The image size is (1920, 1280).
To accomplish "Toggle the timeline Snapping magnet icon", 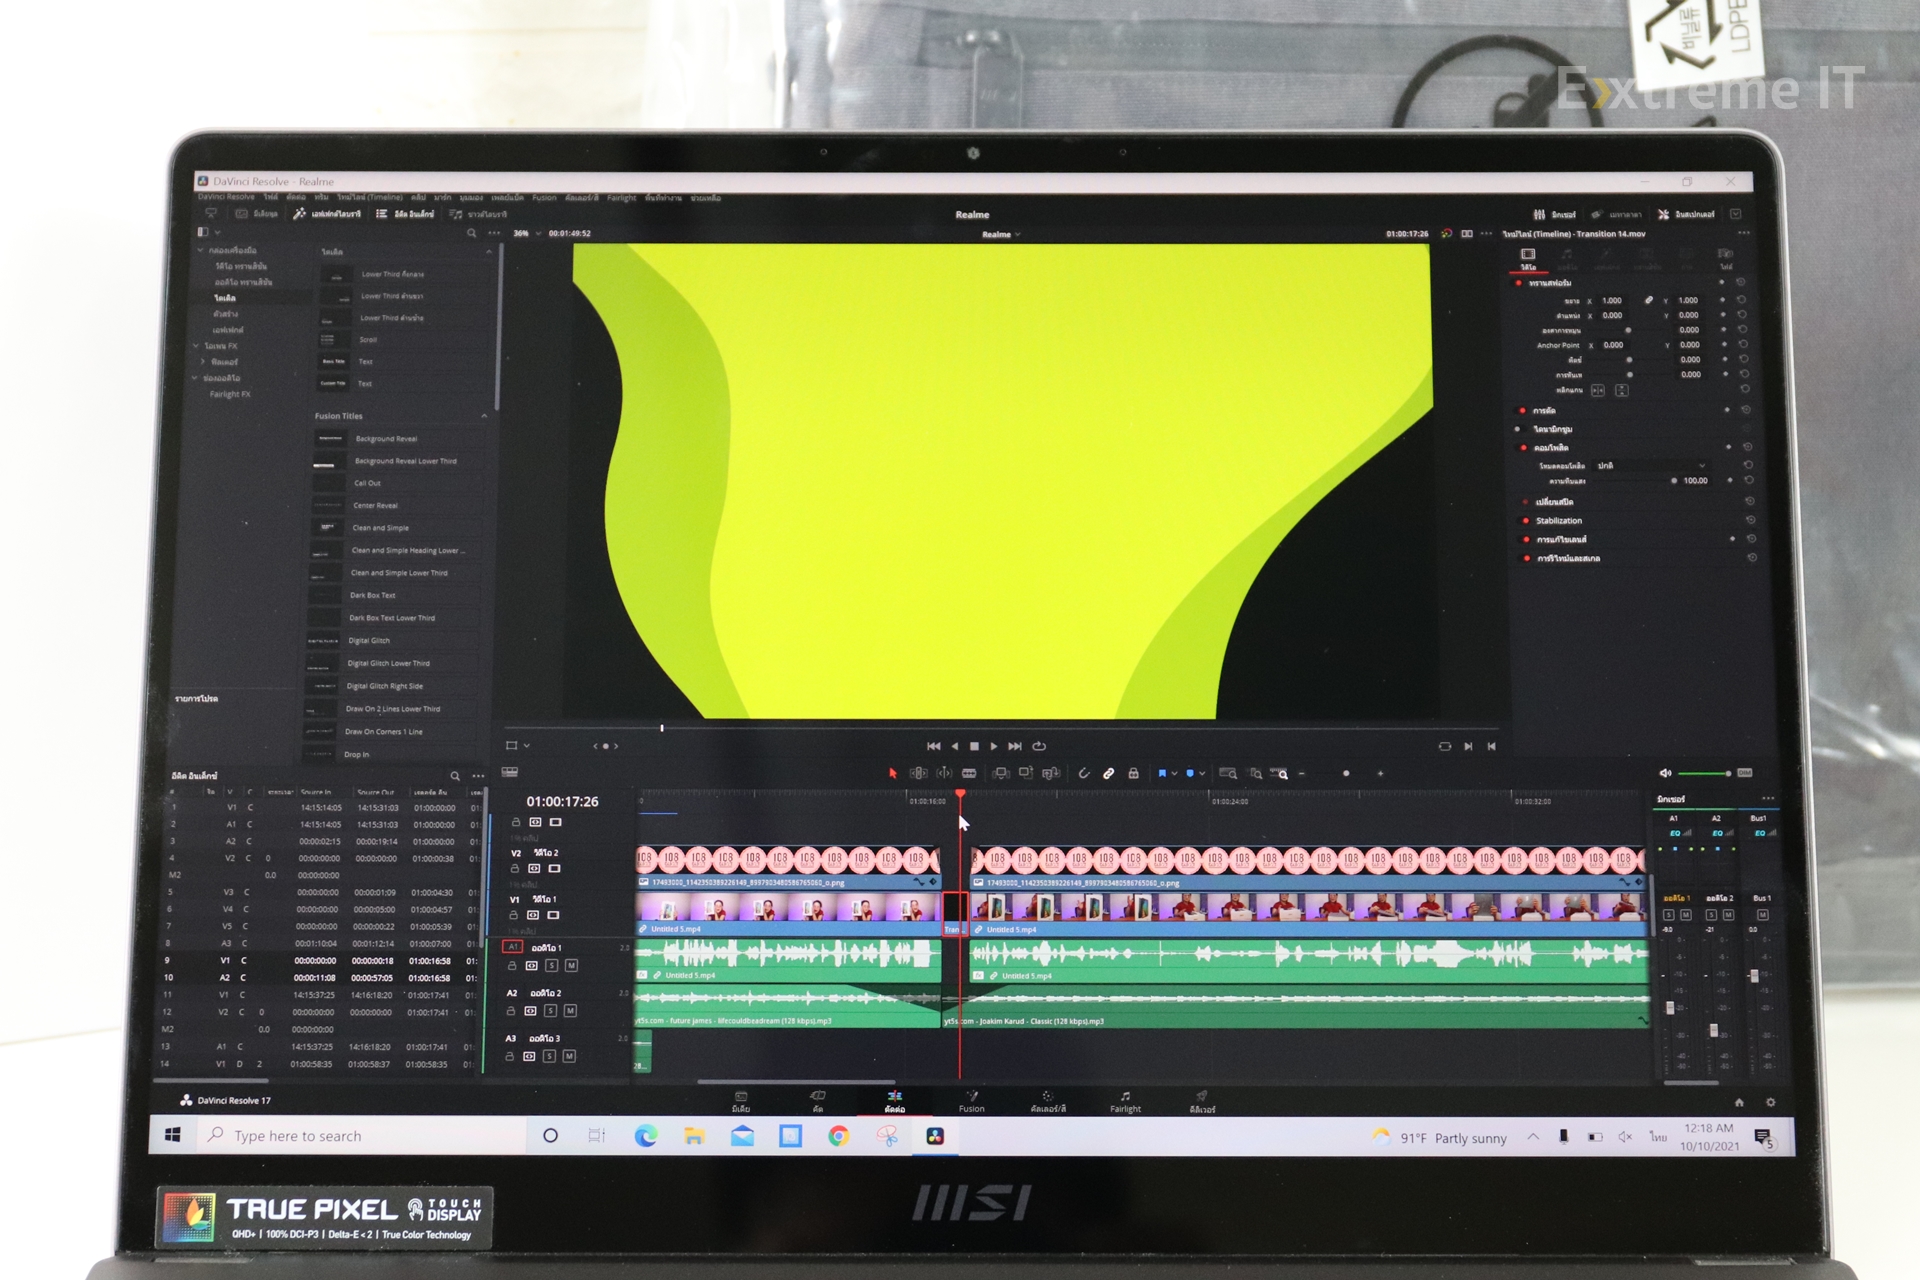I will pyautogui.click(x=1084, y=773).
